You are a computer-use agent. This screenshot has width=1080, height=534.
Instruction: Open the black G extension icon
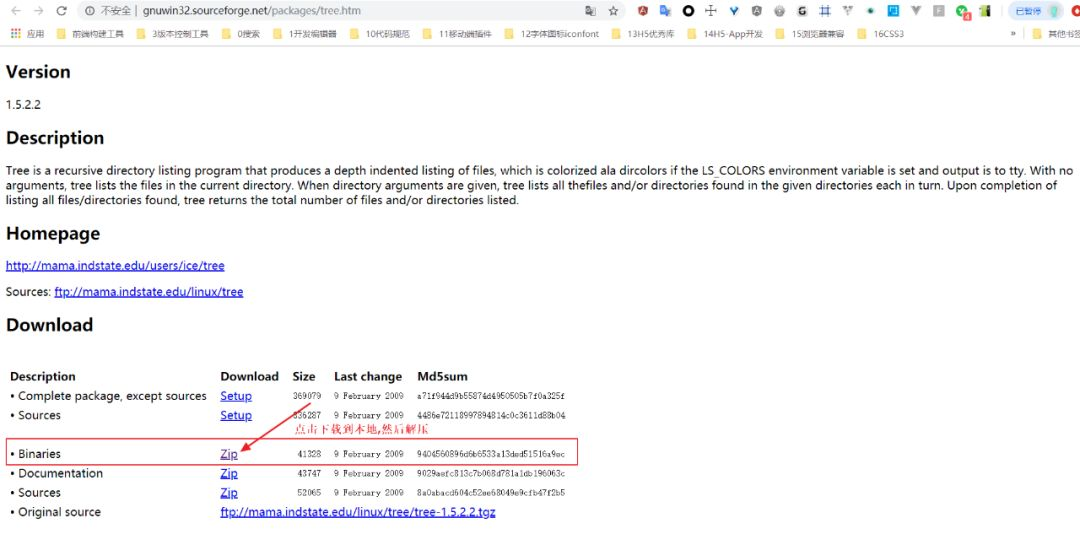click(x=802, y=11)
